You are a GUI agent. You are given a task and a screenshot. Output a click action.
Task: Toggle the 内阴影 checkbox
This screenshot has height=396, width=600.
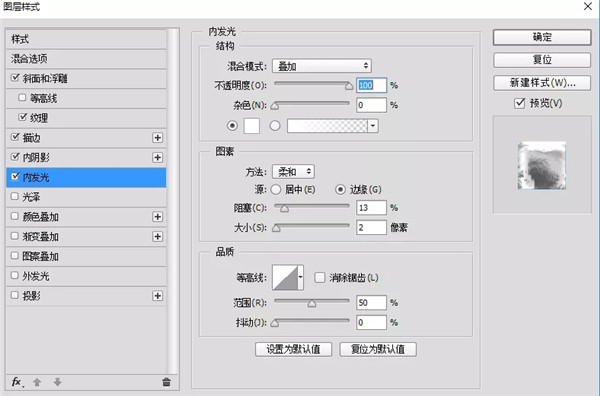click(15, 157)
